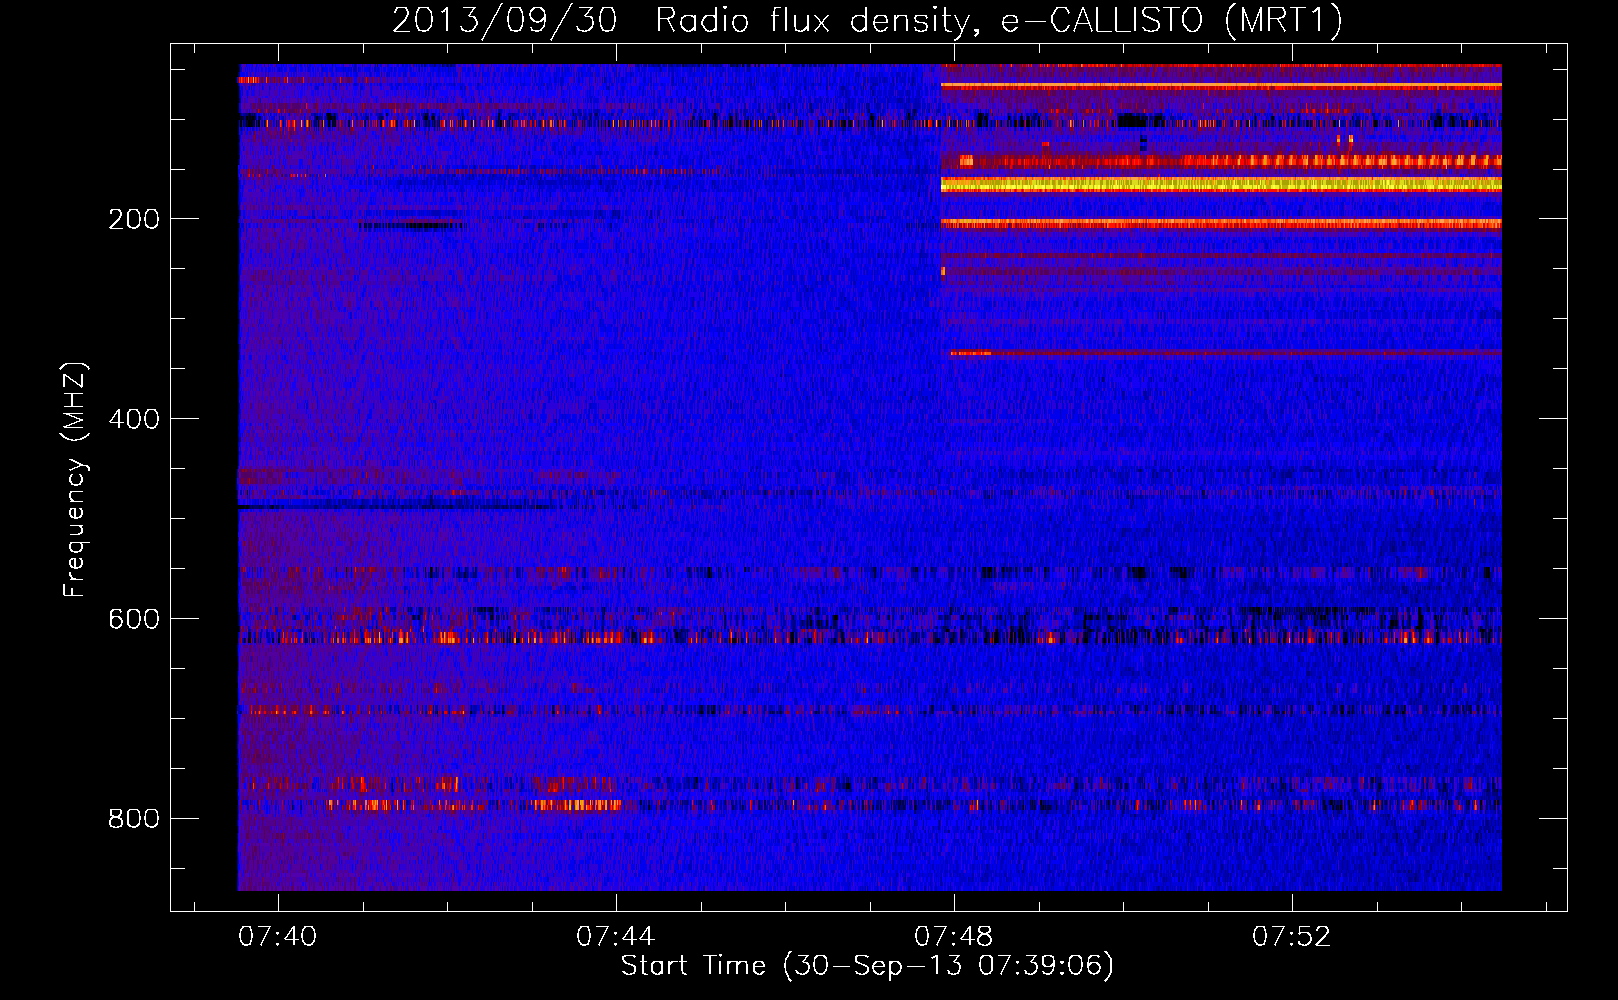Click the '200' frequency tick label
This screenshot has height=1000, width=1618.
(x=134, y=219)
